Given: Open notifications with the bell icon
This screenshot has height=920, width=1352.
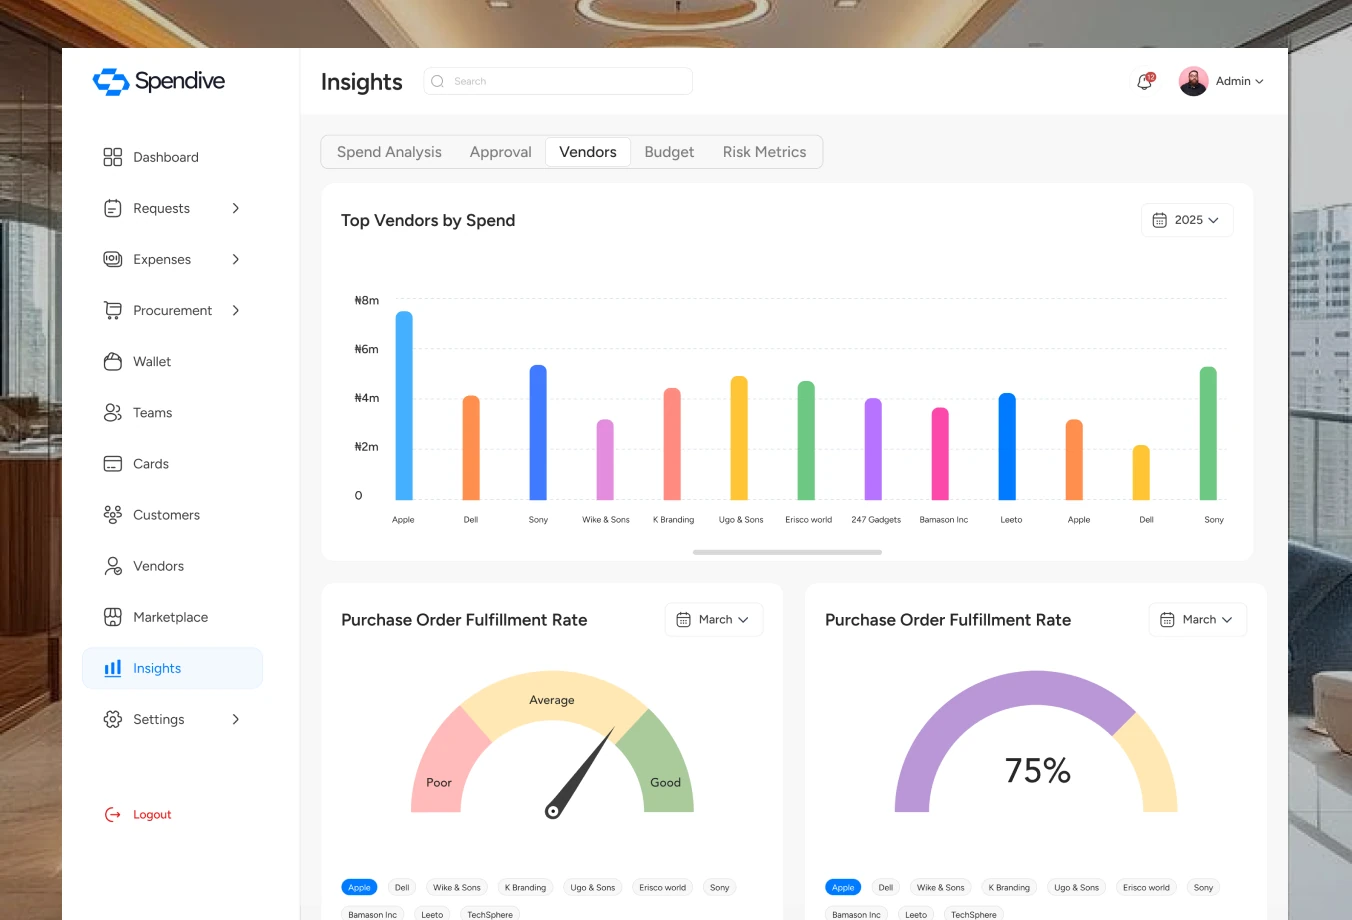Looking at the screenshot, I should [x=1145, y=81].
